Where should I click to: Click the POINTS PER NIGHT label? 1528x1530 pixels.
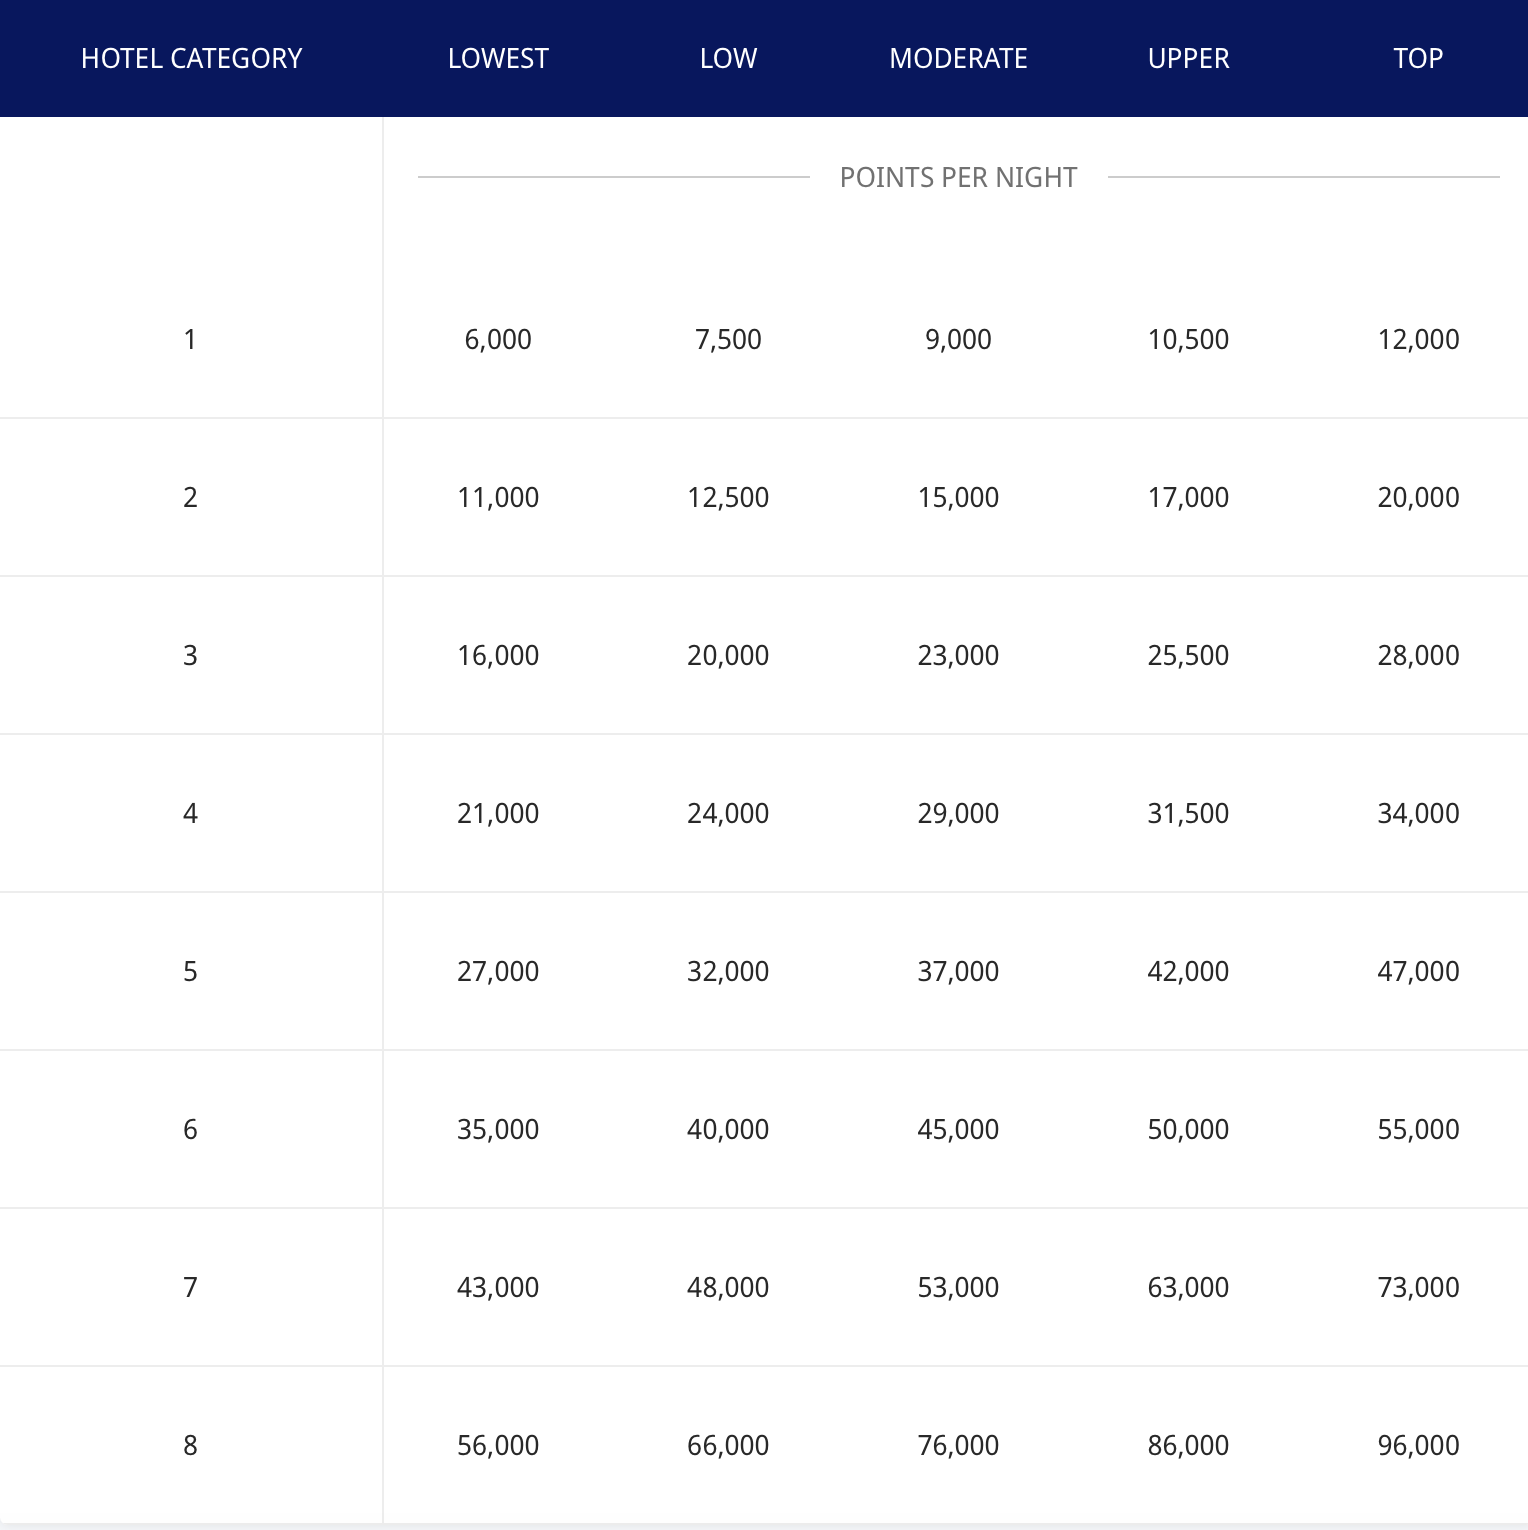pyautogui.click(x=958, y=177)
